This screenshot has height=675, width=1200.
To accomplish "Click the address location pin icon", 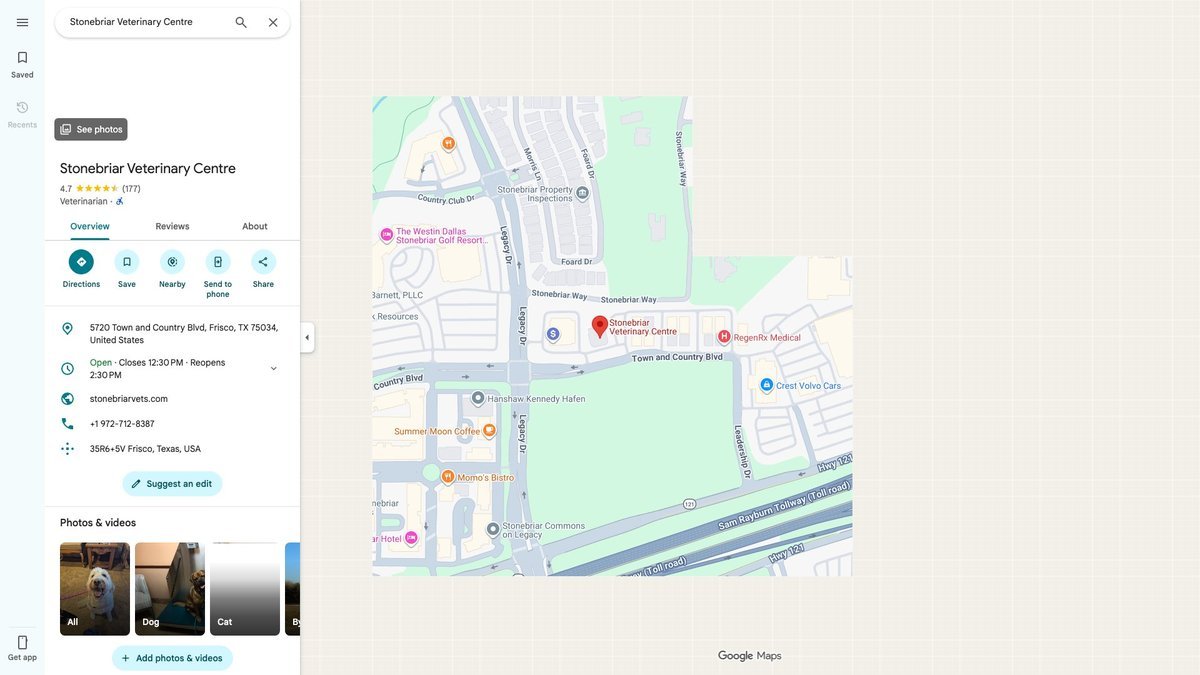I will 67,329.
